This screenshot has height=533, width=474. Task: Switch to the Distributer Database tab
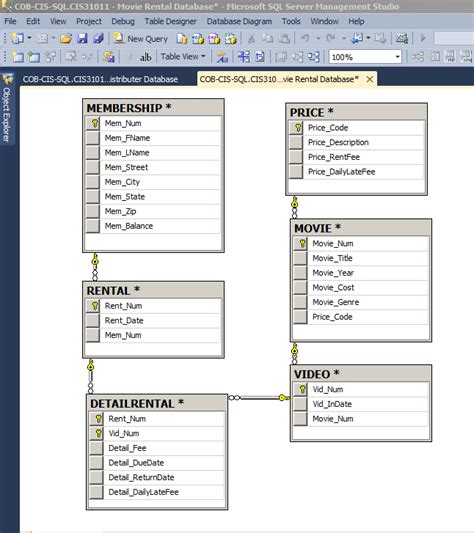(x=100, y=79)
